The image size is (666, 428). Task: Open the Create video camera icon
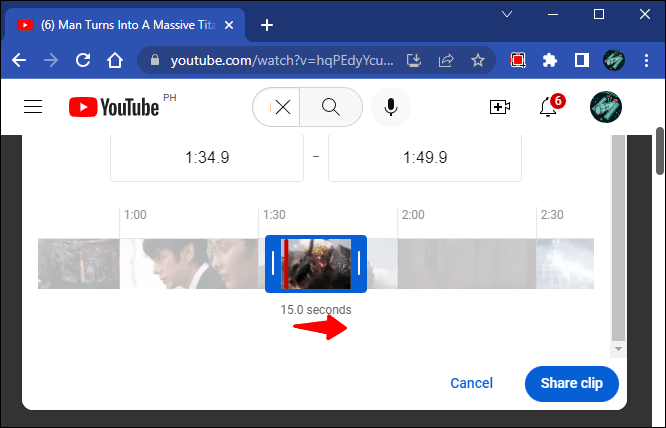click(500, 107)
